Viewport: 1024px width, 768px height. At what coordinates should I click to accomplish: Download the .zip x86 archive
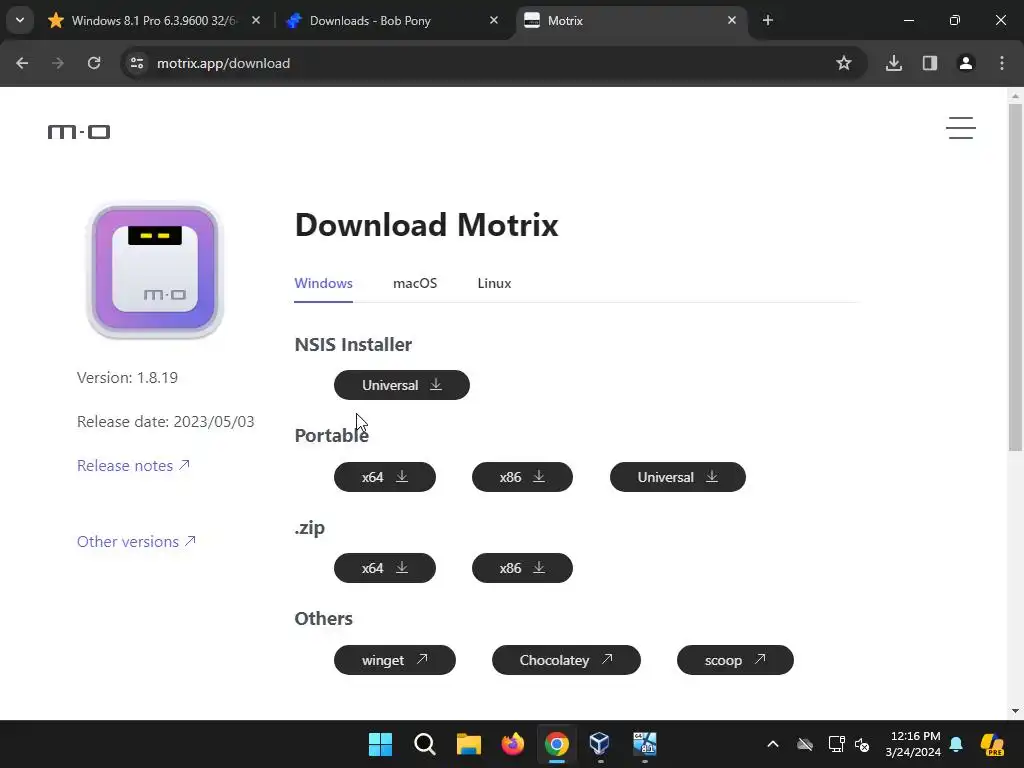(x=522, y=568)
